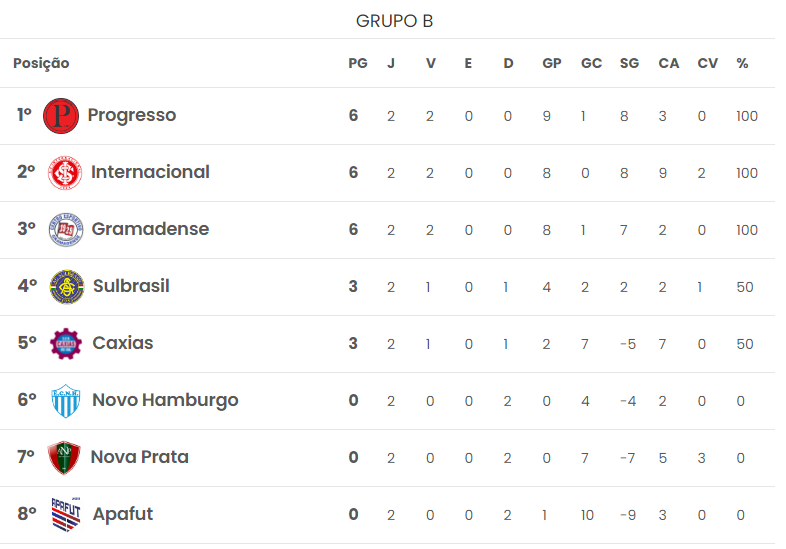Screen dimensions: 786x549
Task: Click the Caxias gear-shaped logo
Action: click(66, 344)
